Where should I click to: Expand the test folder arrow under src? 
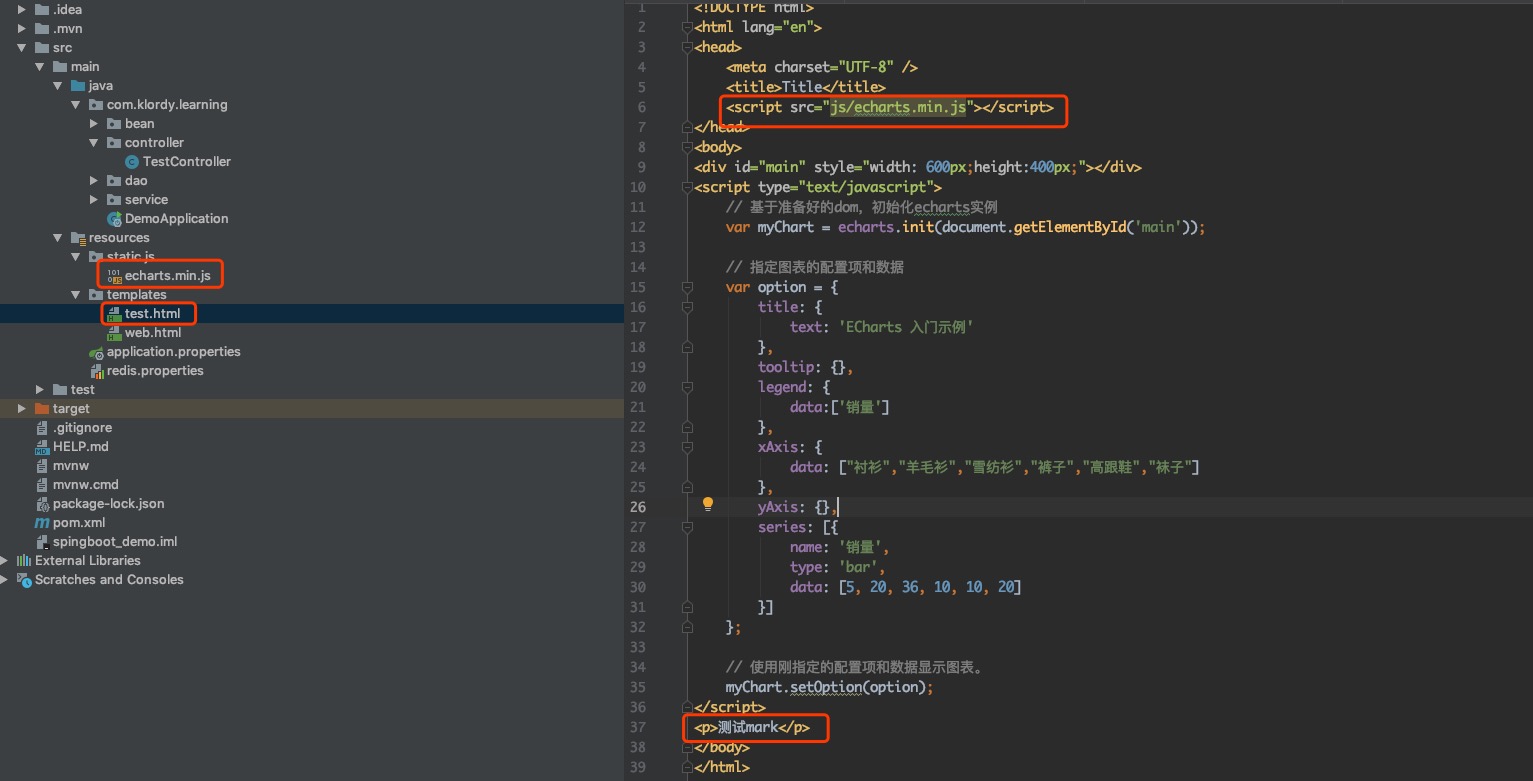(x=40, y=390)
